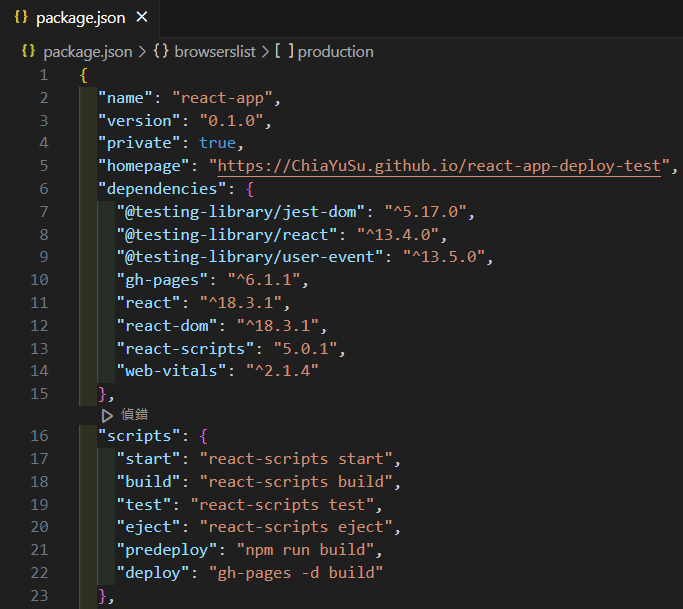Click the JSON icon in the breadcrumb bar
This screenshot has height=609, width=683.
click(28, 51)
